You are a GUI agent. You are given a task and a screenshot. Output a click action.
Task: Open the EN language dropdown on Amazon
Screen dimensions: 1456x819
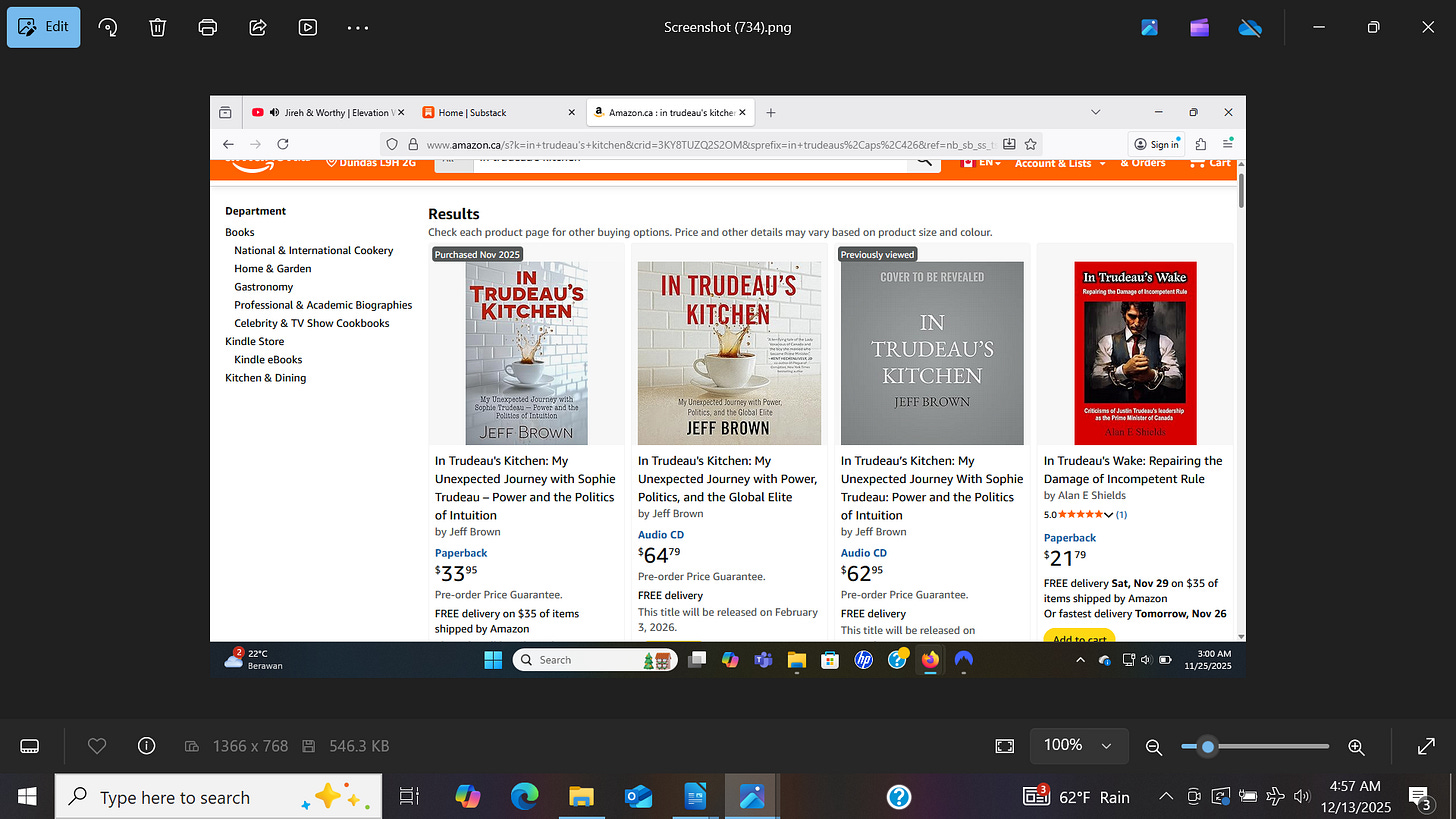(981, 163)
